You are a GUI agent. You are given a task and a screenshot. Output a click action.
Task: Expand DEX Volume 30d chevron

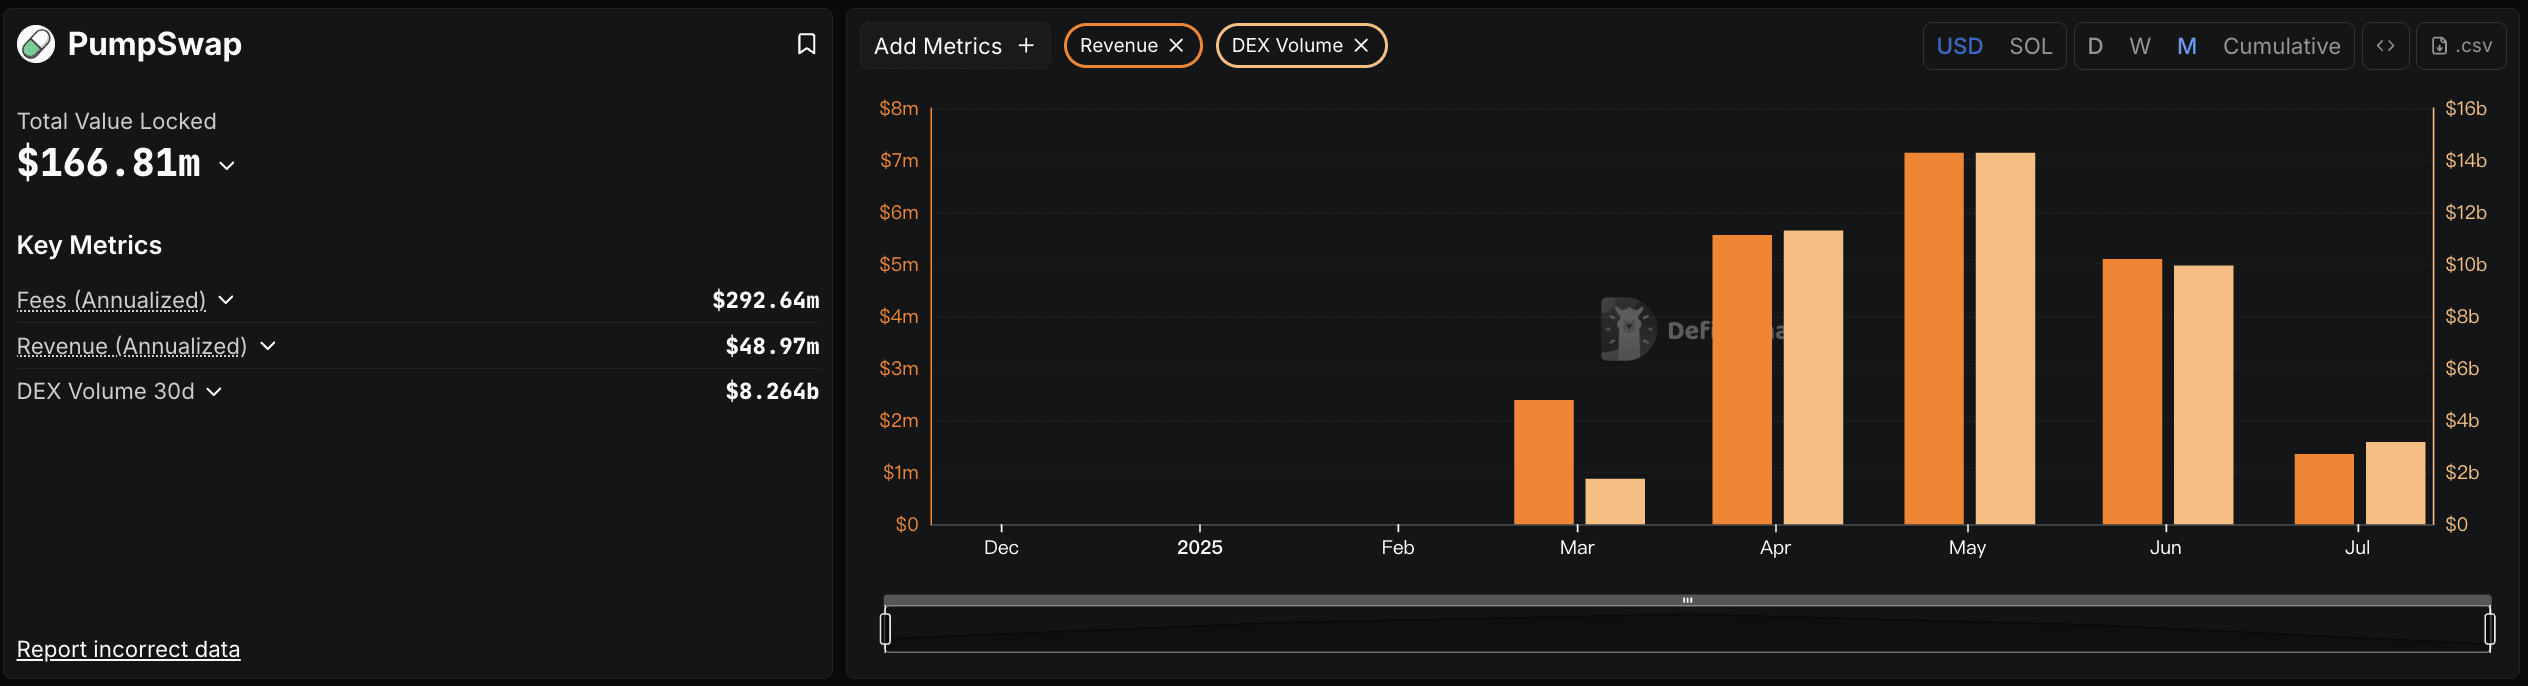[x=214, y=392]
